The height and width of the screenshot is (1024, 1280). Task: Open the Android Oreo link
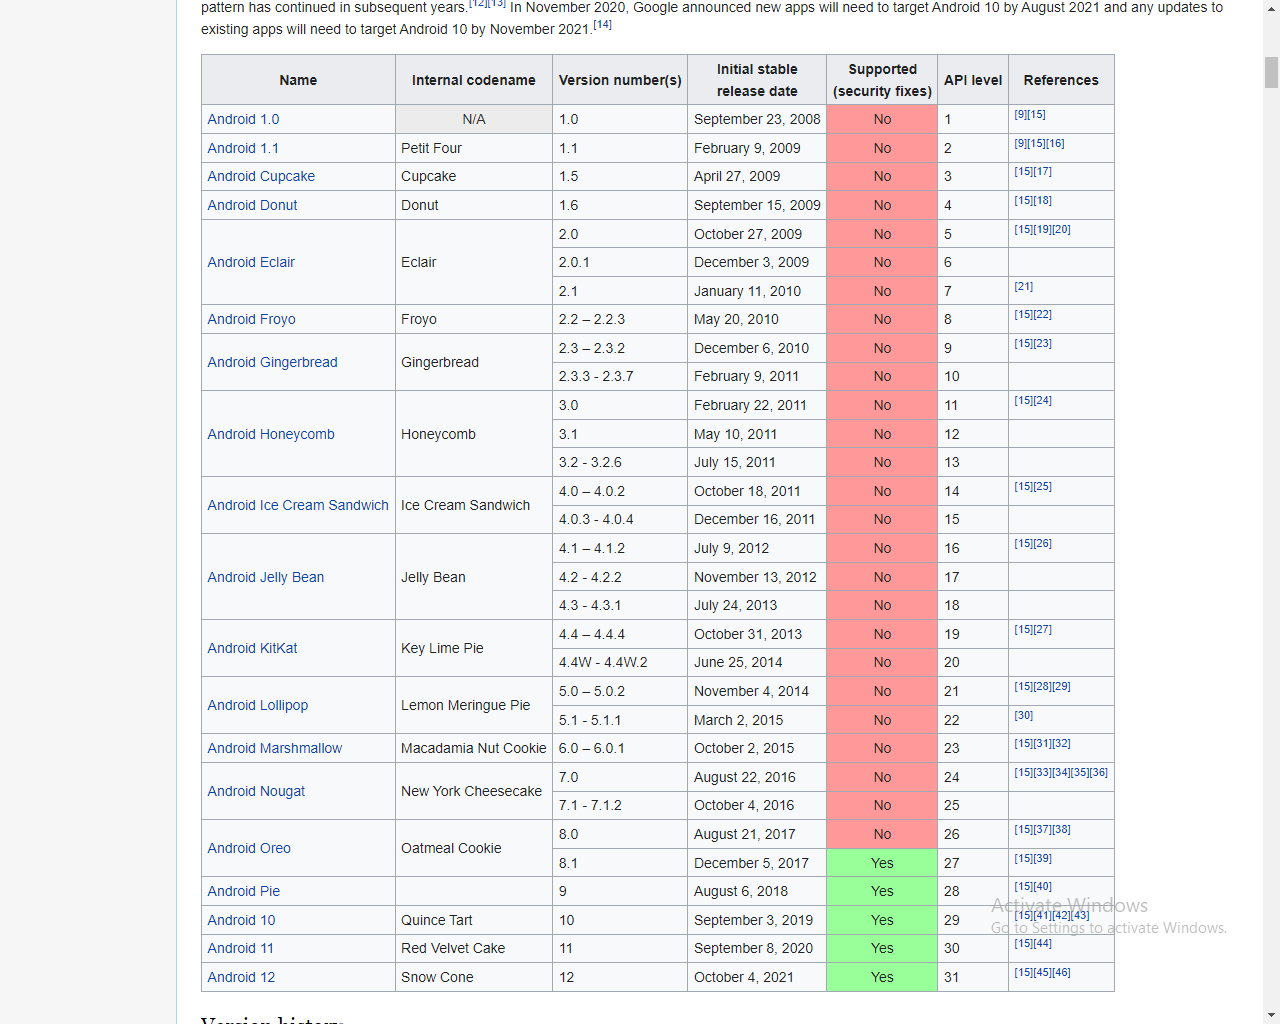249,848
